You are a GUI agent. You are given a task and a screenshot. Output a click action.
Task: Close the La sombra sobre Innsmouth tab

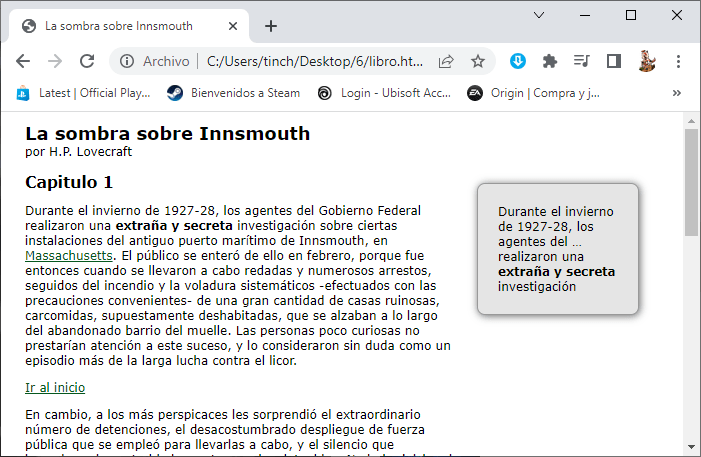(232, 26)
